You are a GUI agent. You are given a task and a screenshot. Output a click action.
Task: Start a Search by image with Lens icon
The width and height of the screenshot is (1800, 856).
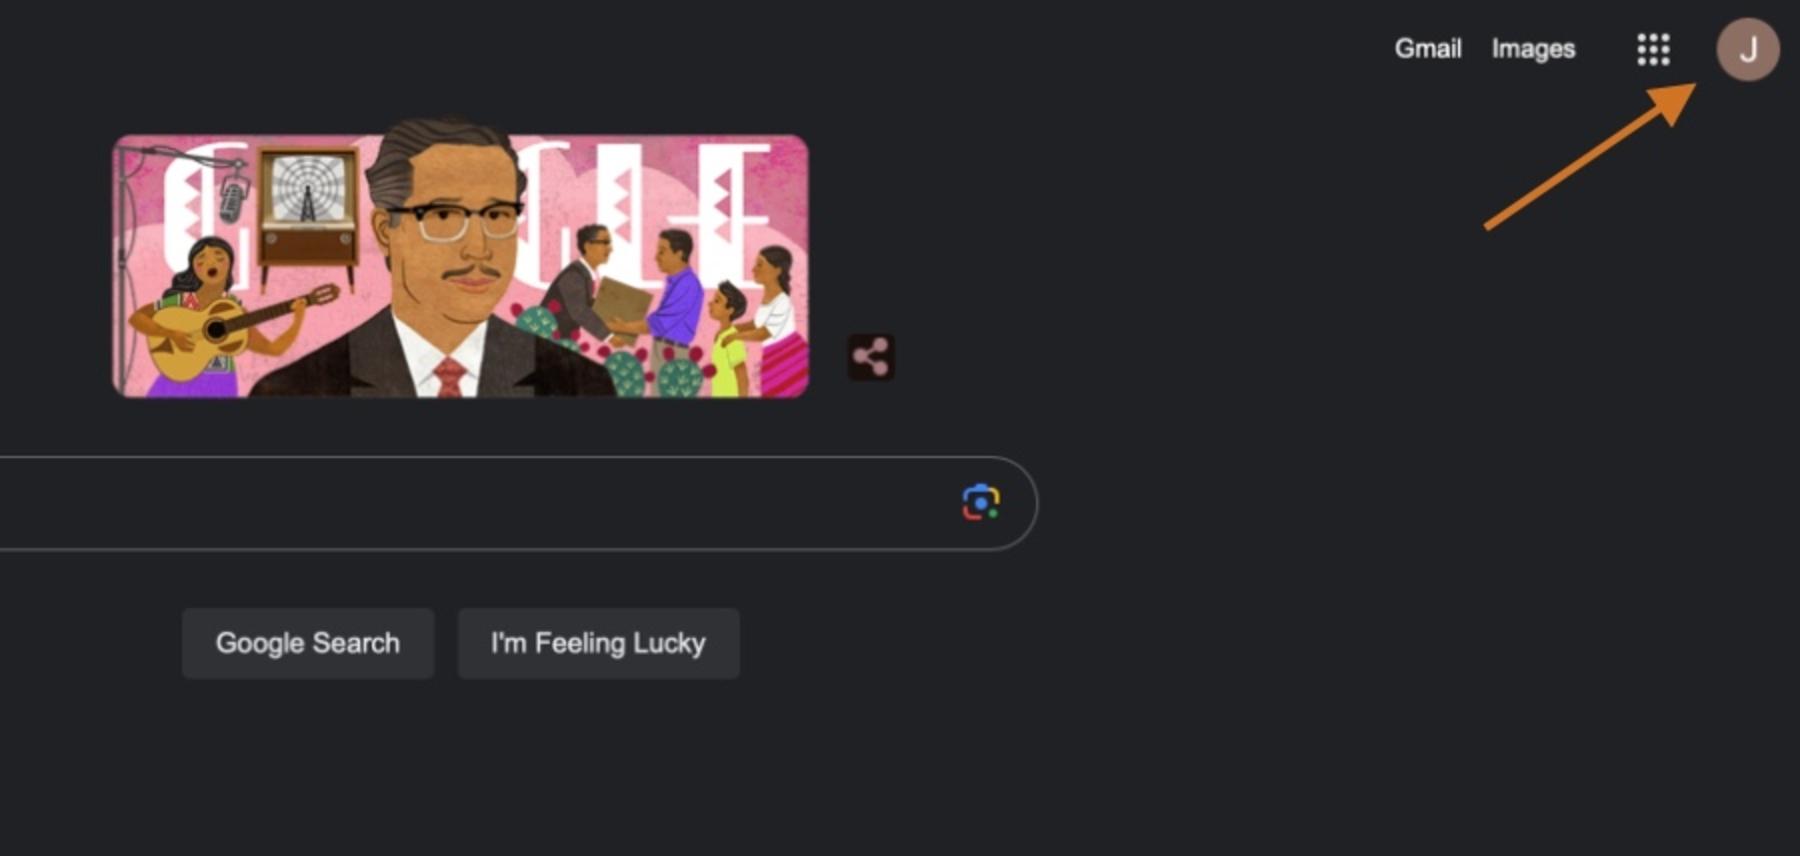(981, 502)
